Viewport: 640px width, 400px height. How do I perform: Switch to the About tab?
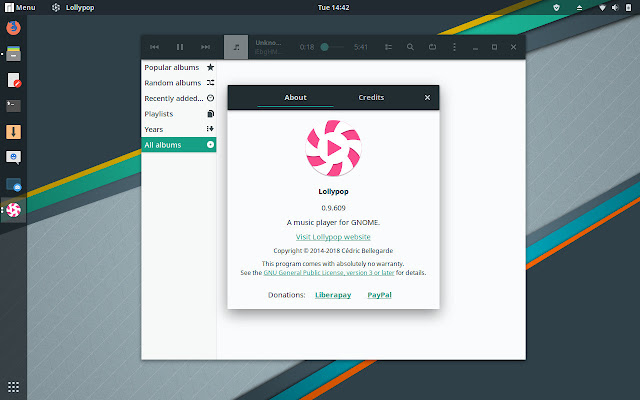(x=296, y=98)
